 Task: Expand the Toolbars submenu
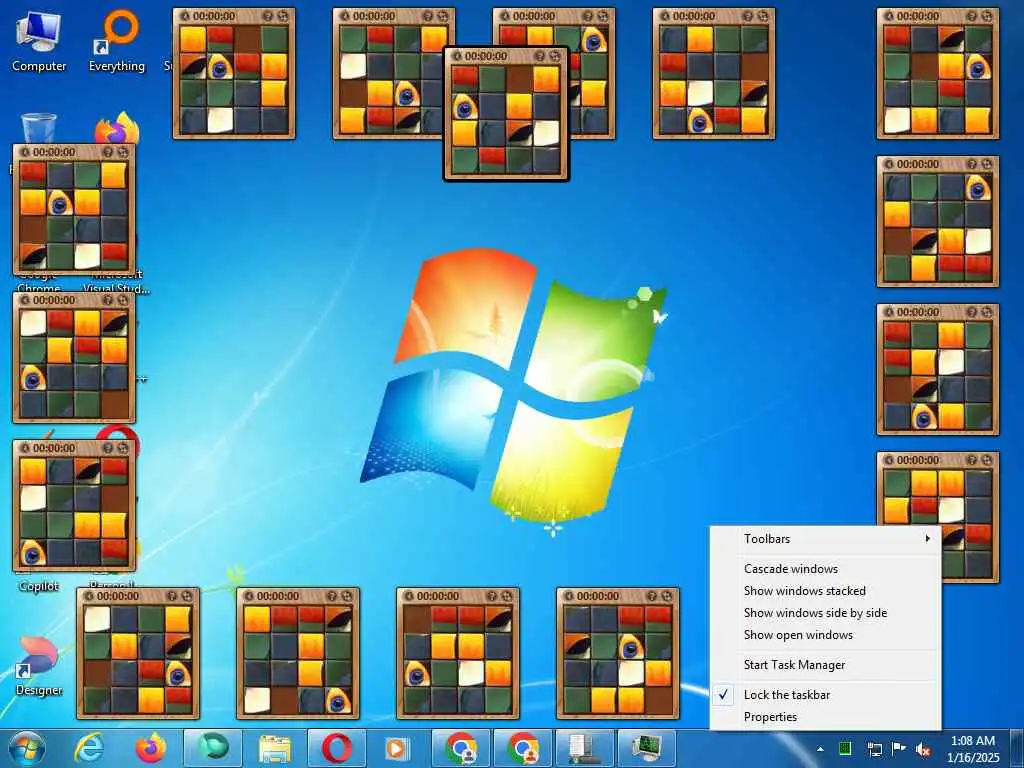pyautogui.click(x=825, y=539)
